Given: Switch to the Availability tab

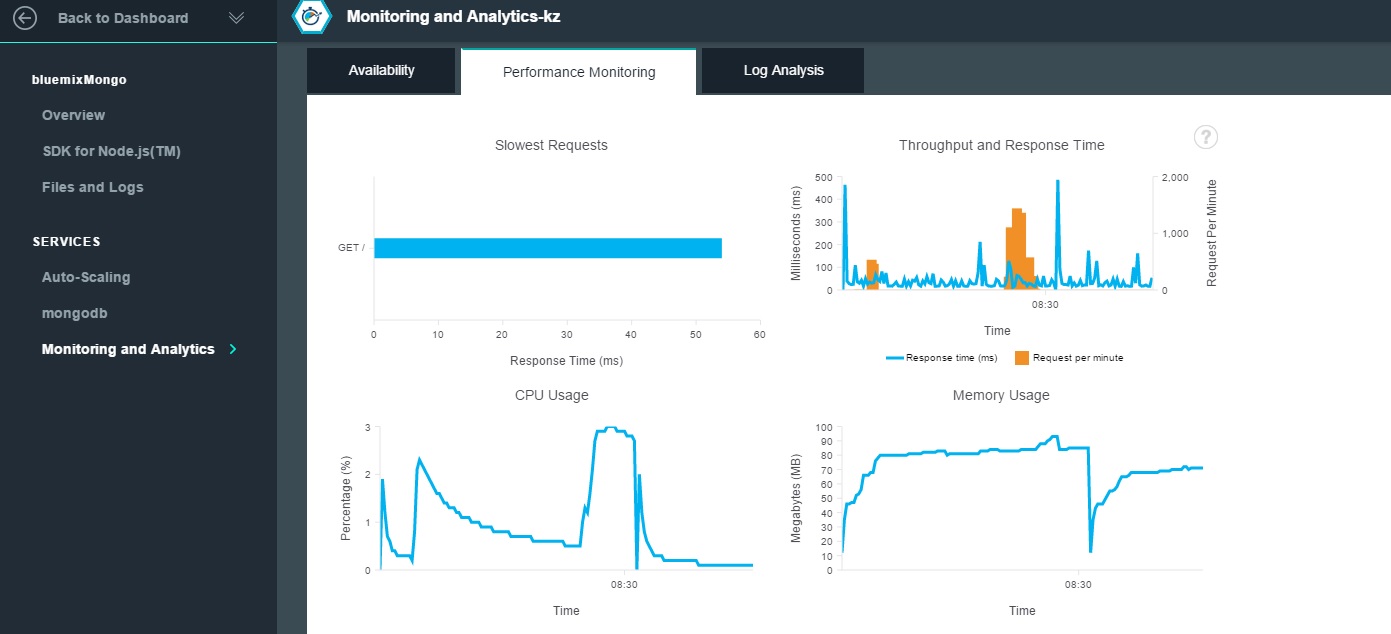Looking at the screenshot, I should pyautogui.click(x=381, y=71).
